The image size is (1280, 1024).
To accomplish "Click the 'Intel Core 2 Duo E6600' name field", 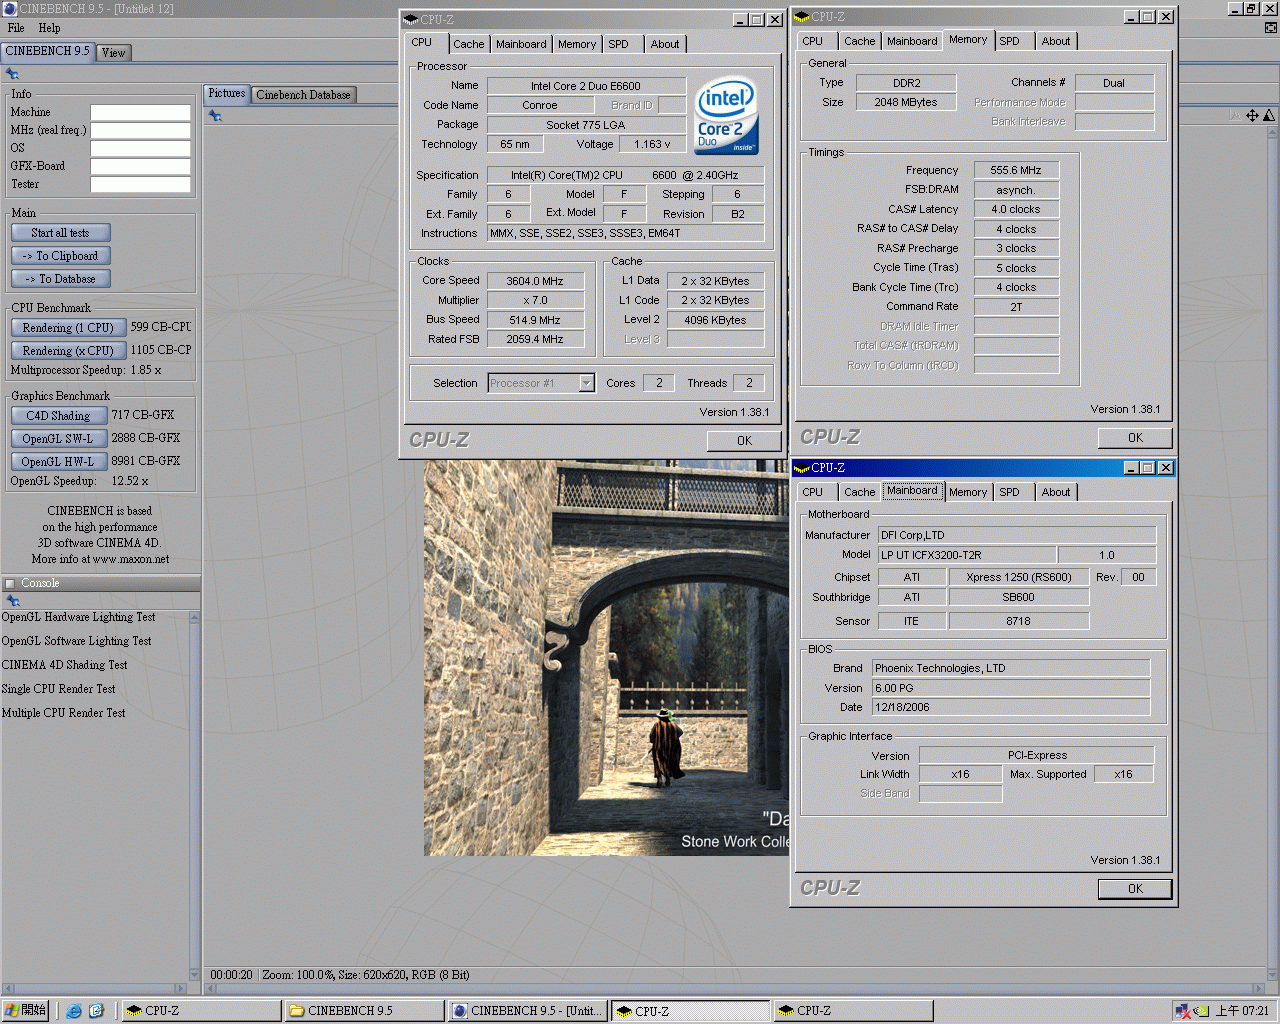I will pos(586,86).
